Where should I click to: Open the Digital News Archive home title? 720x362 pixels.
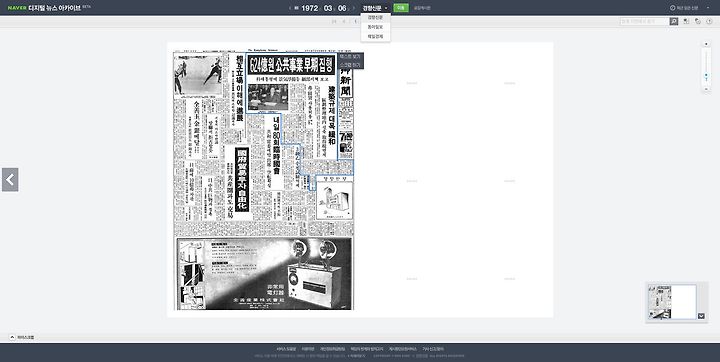tap(55, 8)
